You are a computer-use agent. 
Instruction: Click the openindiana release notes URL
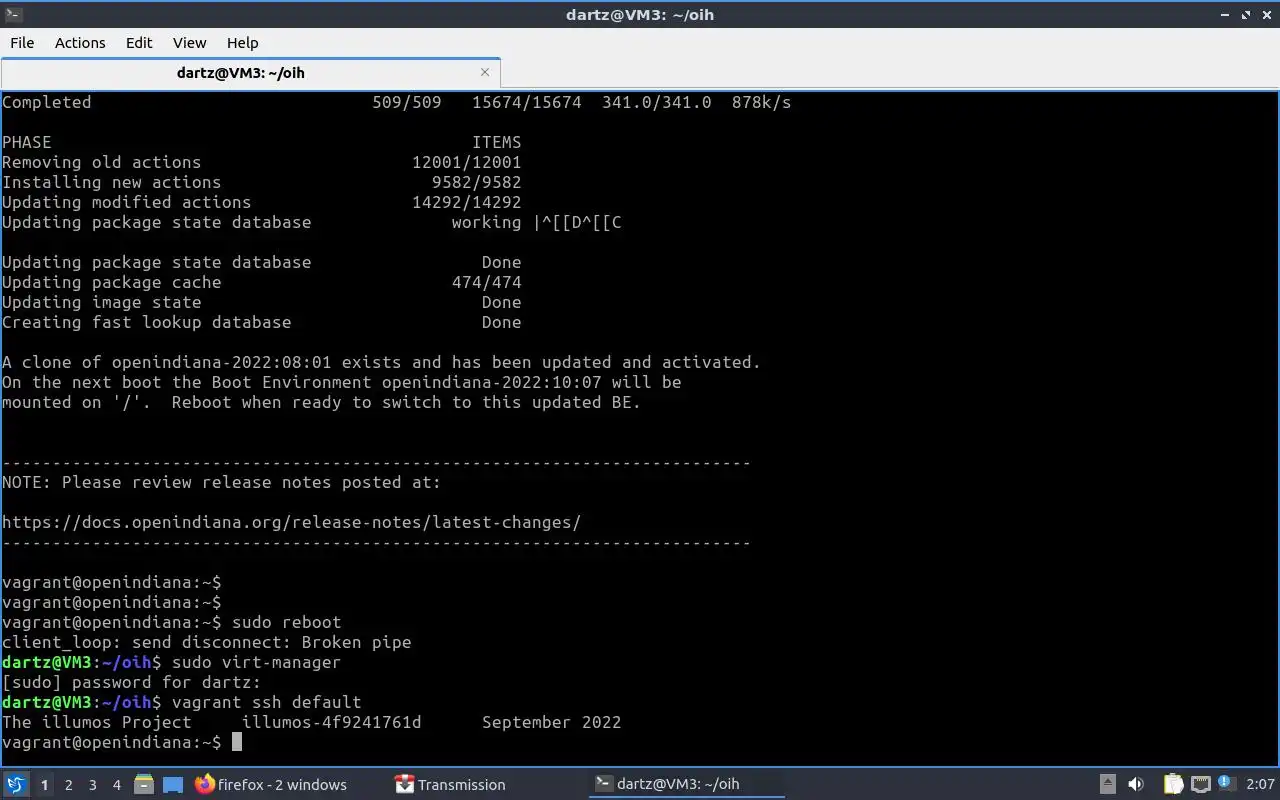[291, 522]
